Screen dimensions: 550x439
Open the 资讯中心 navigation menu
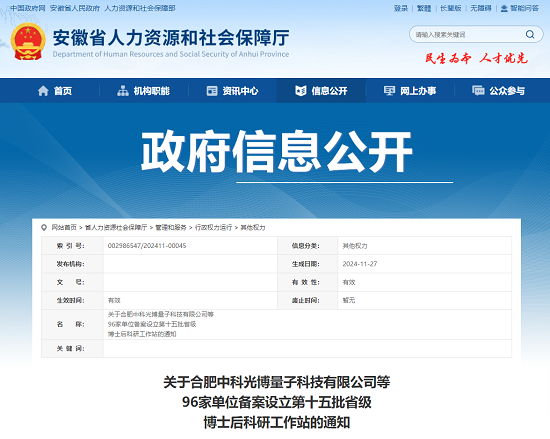point(232,91)
